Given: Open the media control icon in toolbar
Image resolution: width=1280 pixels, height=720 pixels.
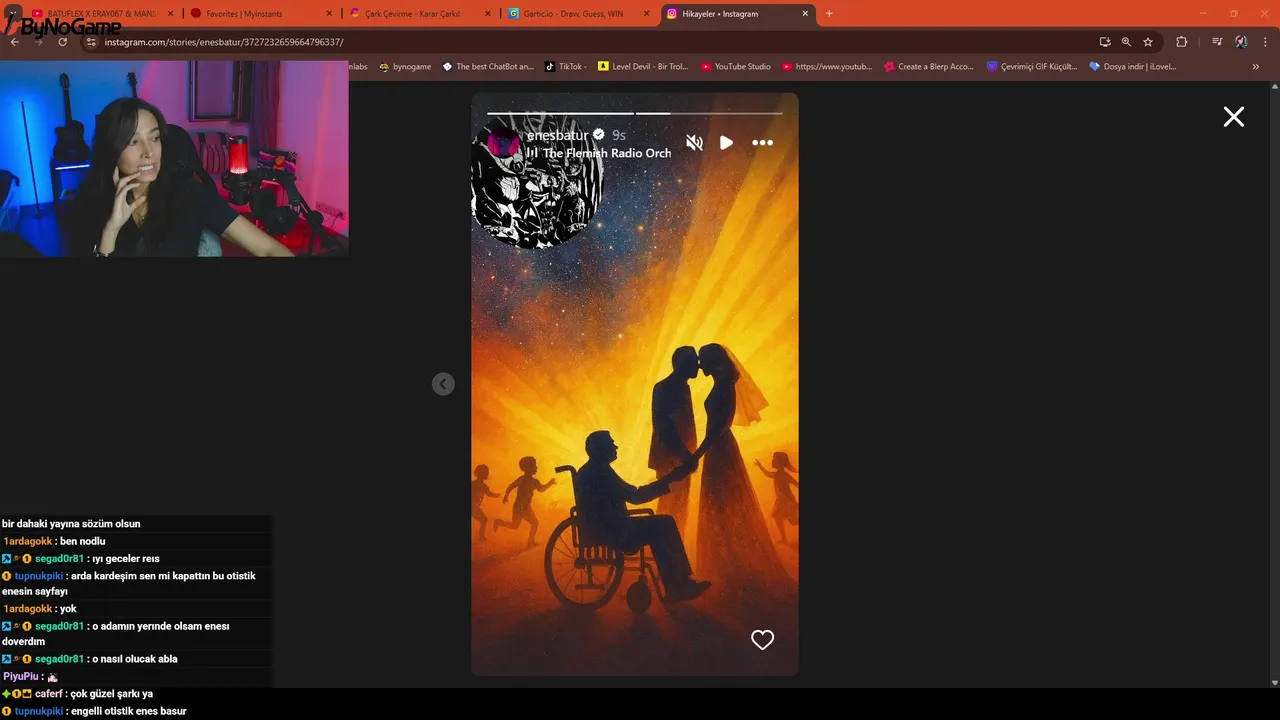Looking at the screenshot, I should point(1217,42).
